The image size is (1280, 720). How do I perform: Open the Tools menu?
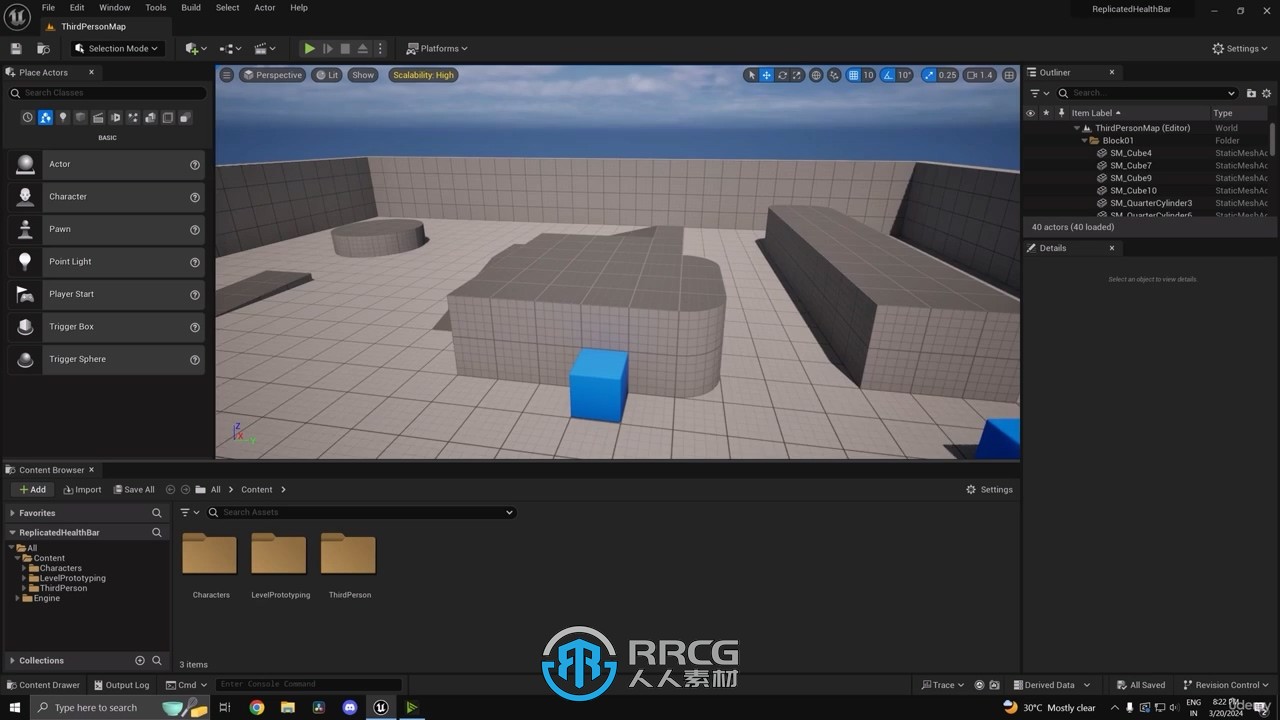click(156, 7)
